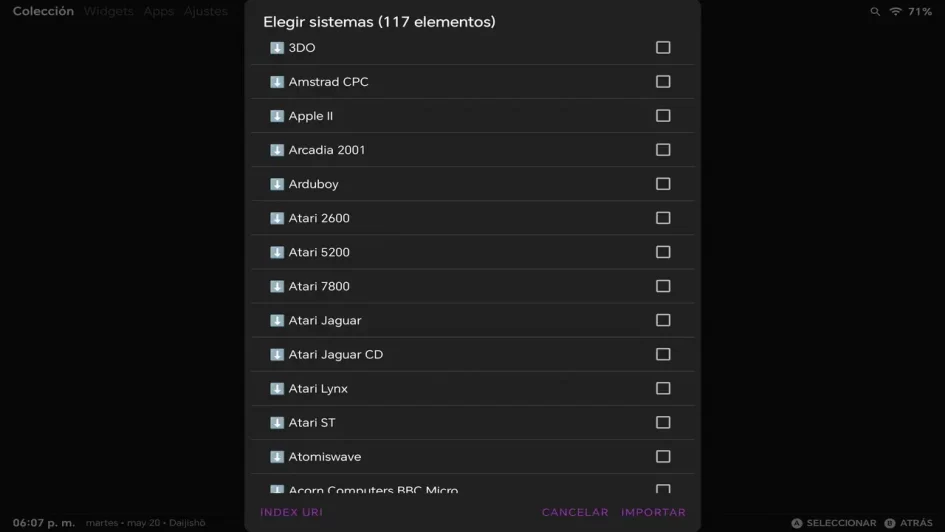Toggle the Atari 7800 checkbox
Viewport: 945px width, 532px height.
point(663,286)
